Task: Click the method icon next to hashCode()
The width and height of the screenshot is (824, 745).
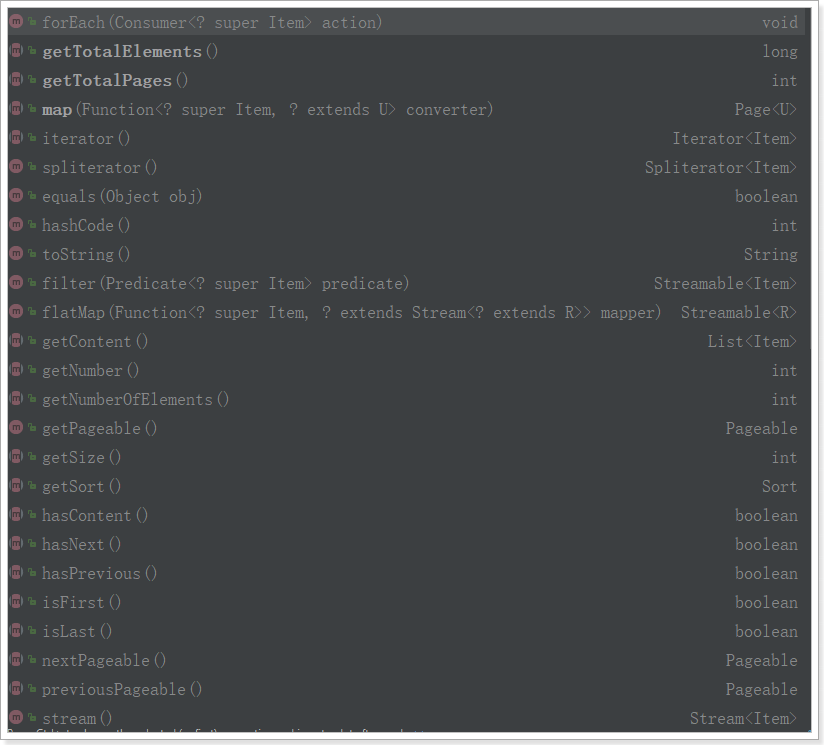Action: pyautogui.click(x=17, y=225)
